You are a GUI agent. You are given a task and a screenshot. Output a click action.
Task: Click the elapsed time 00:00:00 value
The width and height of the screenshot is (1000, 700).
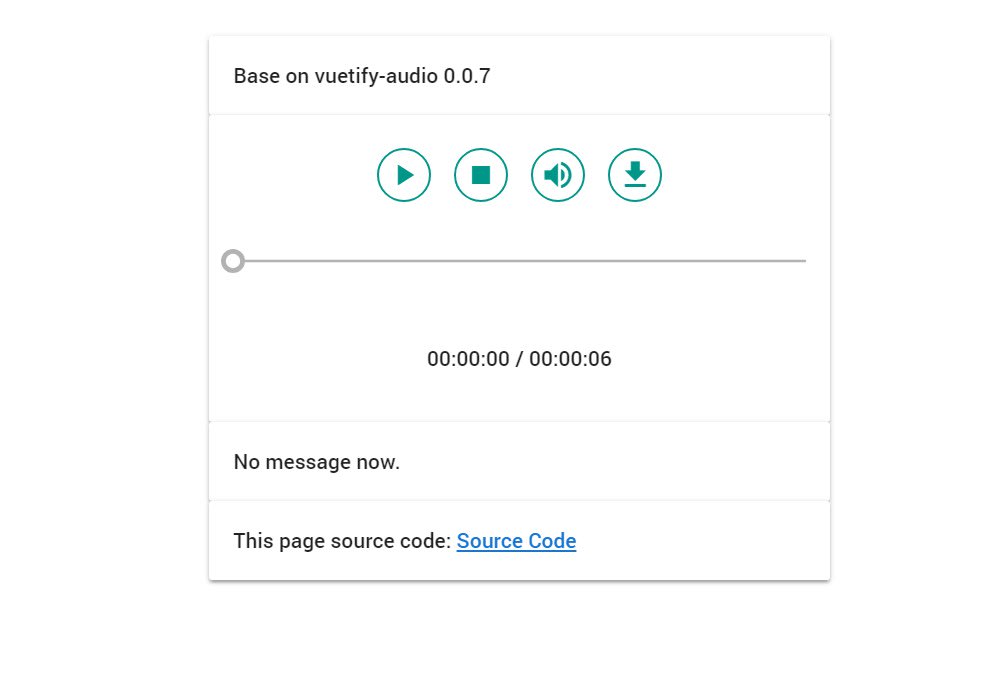(468, 359)
